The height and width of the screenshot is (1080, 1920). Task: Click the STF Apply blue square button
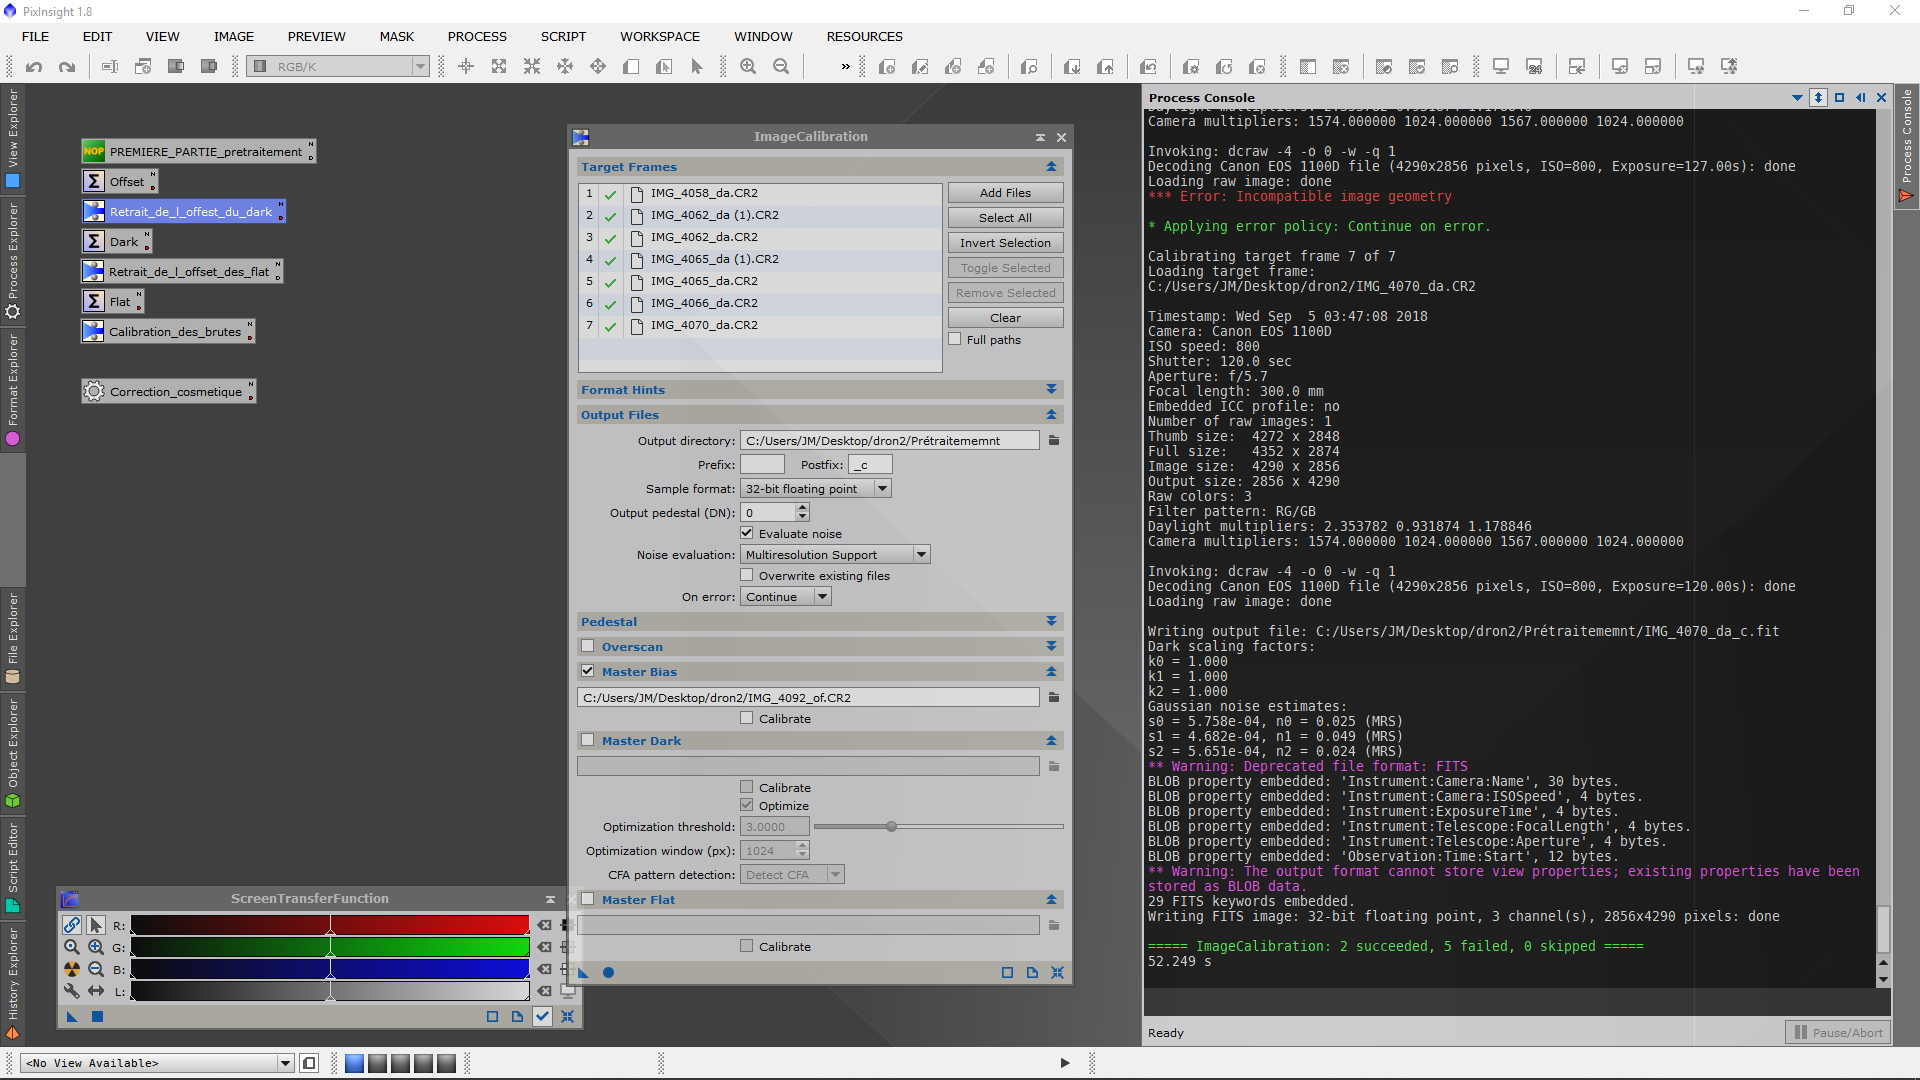[97, 1017]
